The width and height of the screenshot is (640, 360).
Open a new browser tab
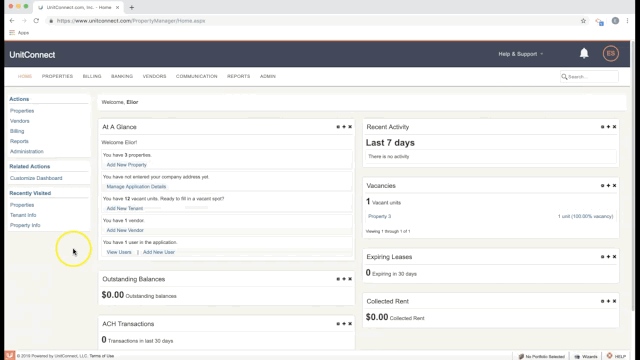131,7
